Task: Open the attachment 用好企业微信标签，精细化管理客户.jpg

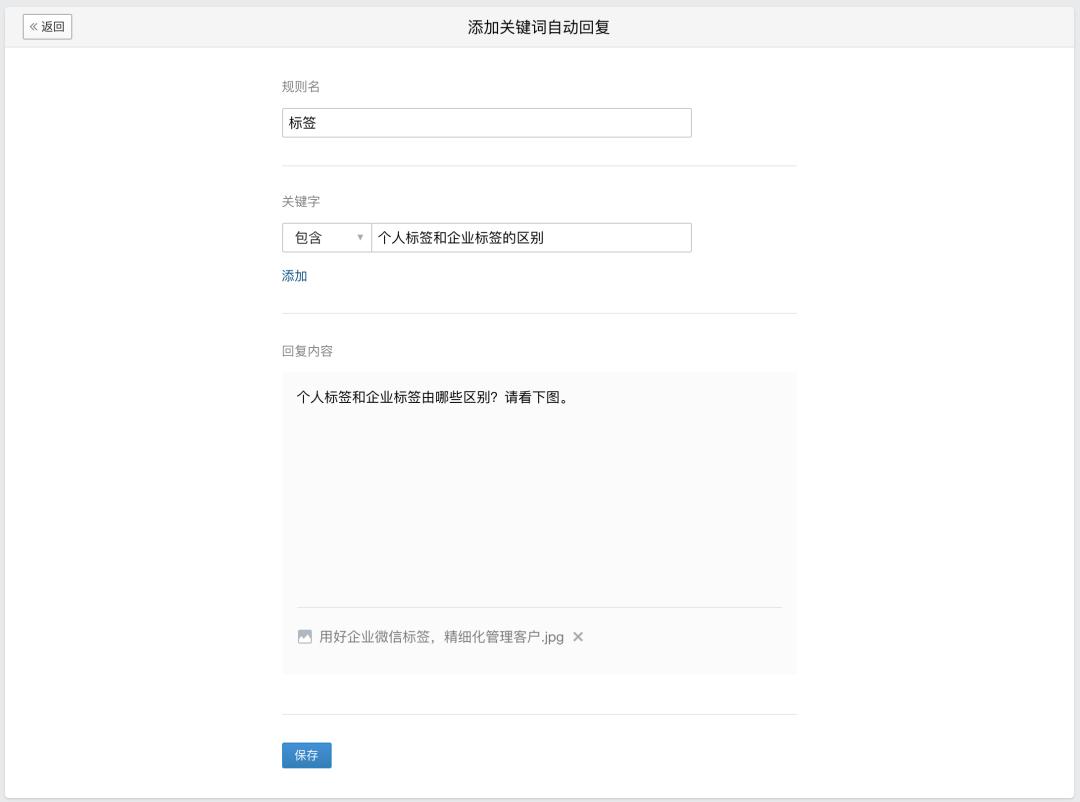Action: click(440, 636)
